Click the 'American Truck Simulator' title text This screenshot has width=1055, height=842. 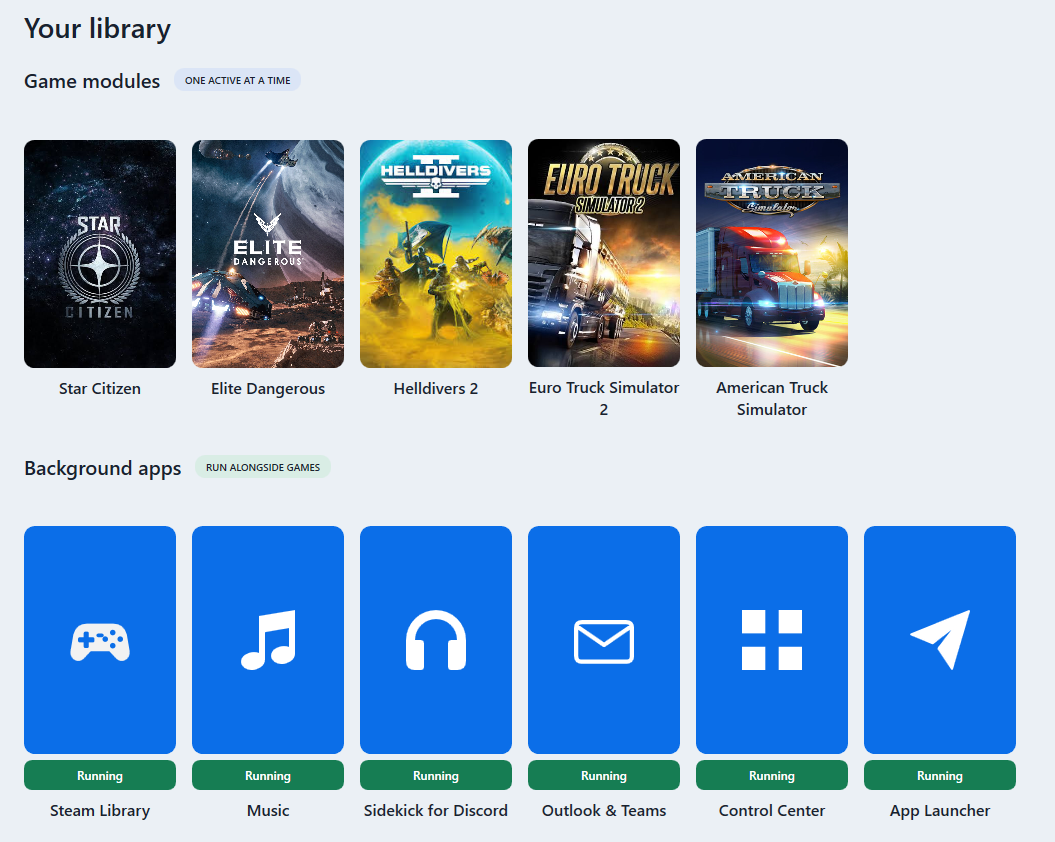(x=772, y=398)
